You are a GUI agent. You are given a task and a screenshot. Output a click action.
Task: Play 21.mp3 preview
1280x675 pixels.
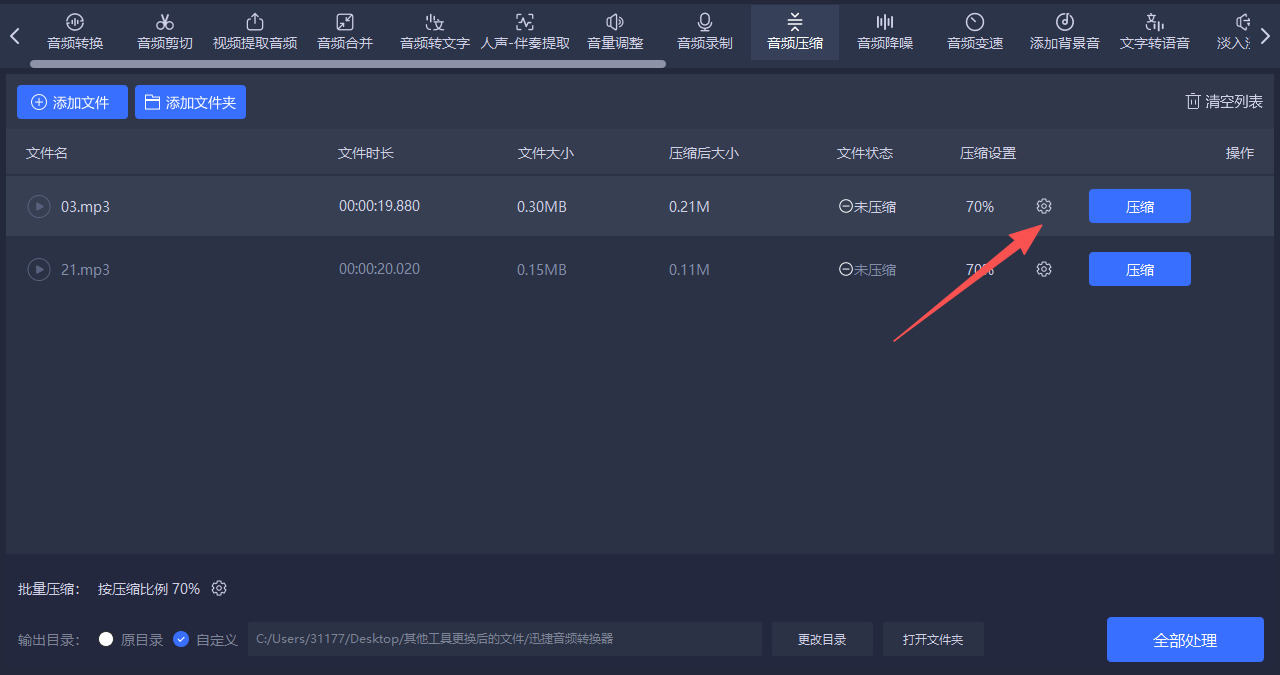pyautogui.click(x=38, y=269)
